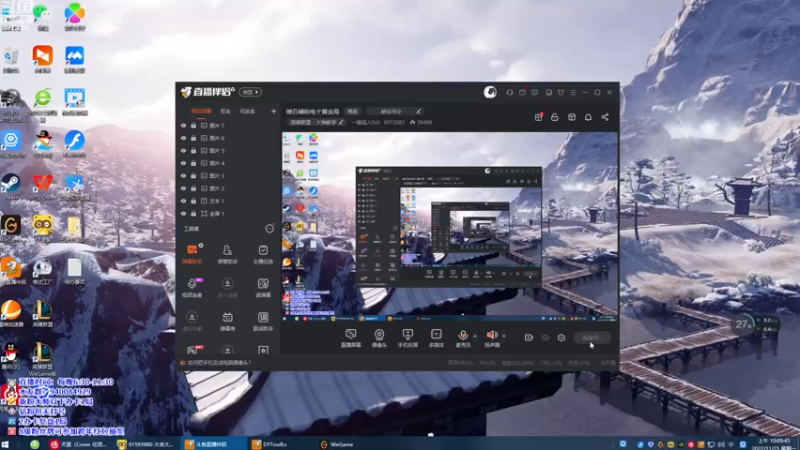Open the hamburger main menu
Viewport: 800px width, 450px height.
573,92
